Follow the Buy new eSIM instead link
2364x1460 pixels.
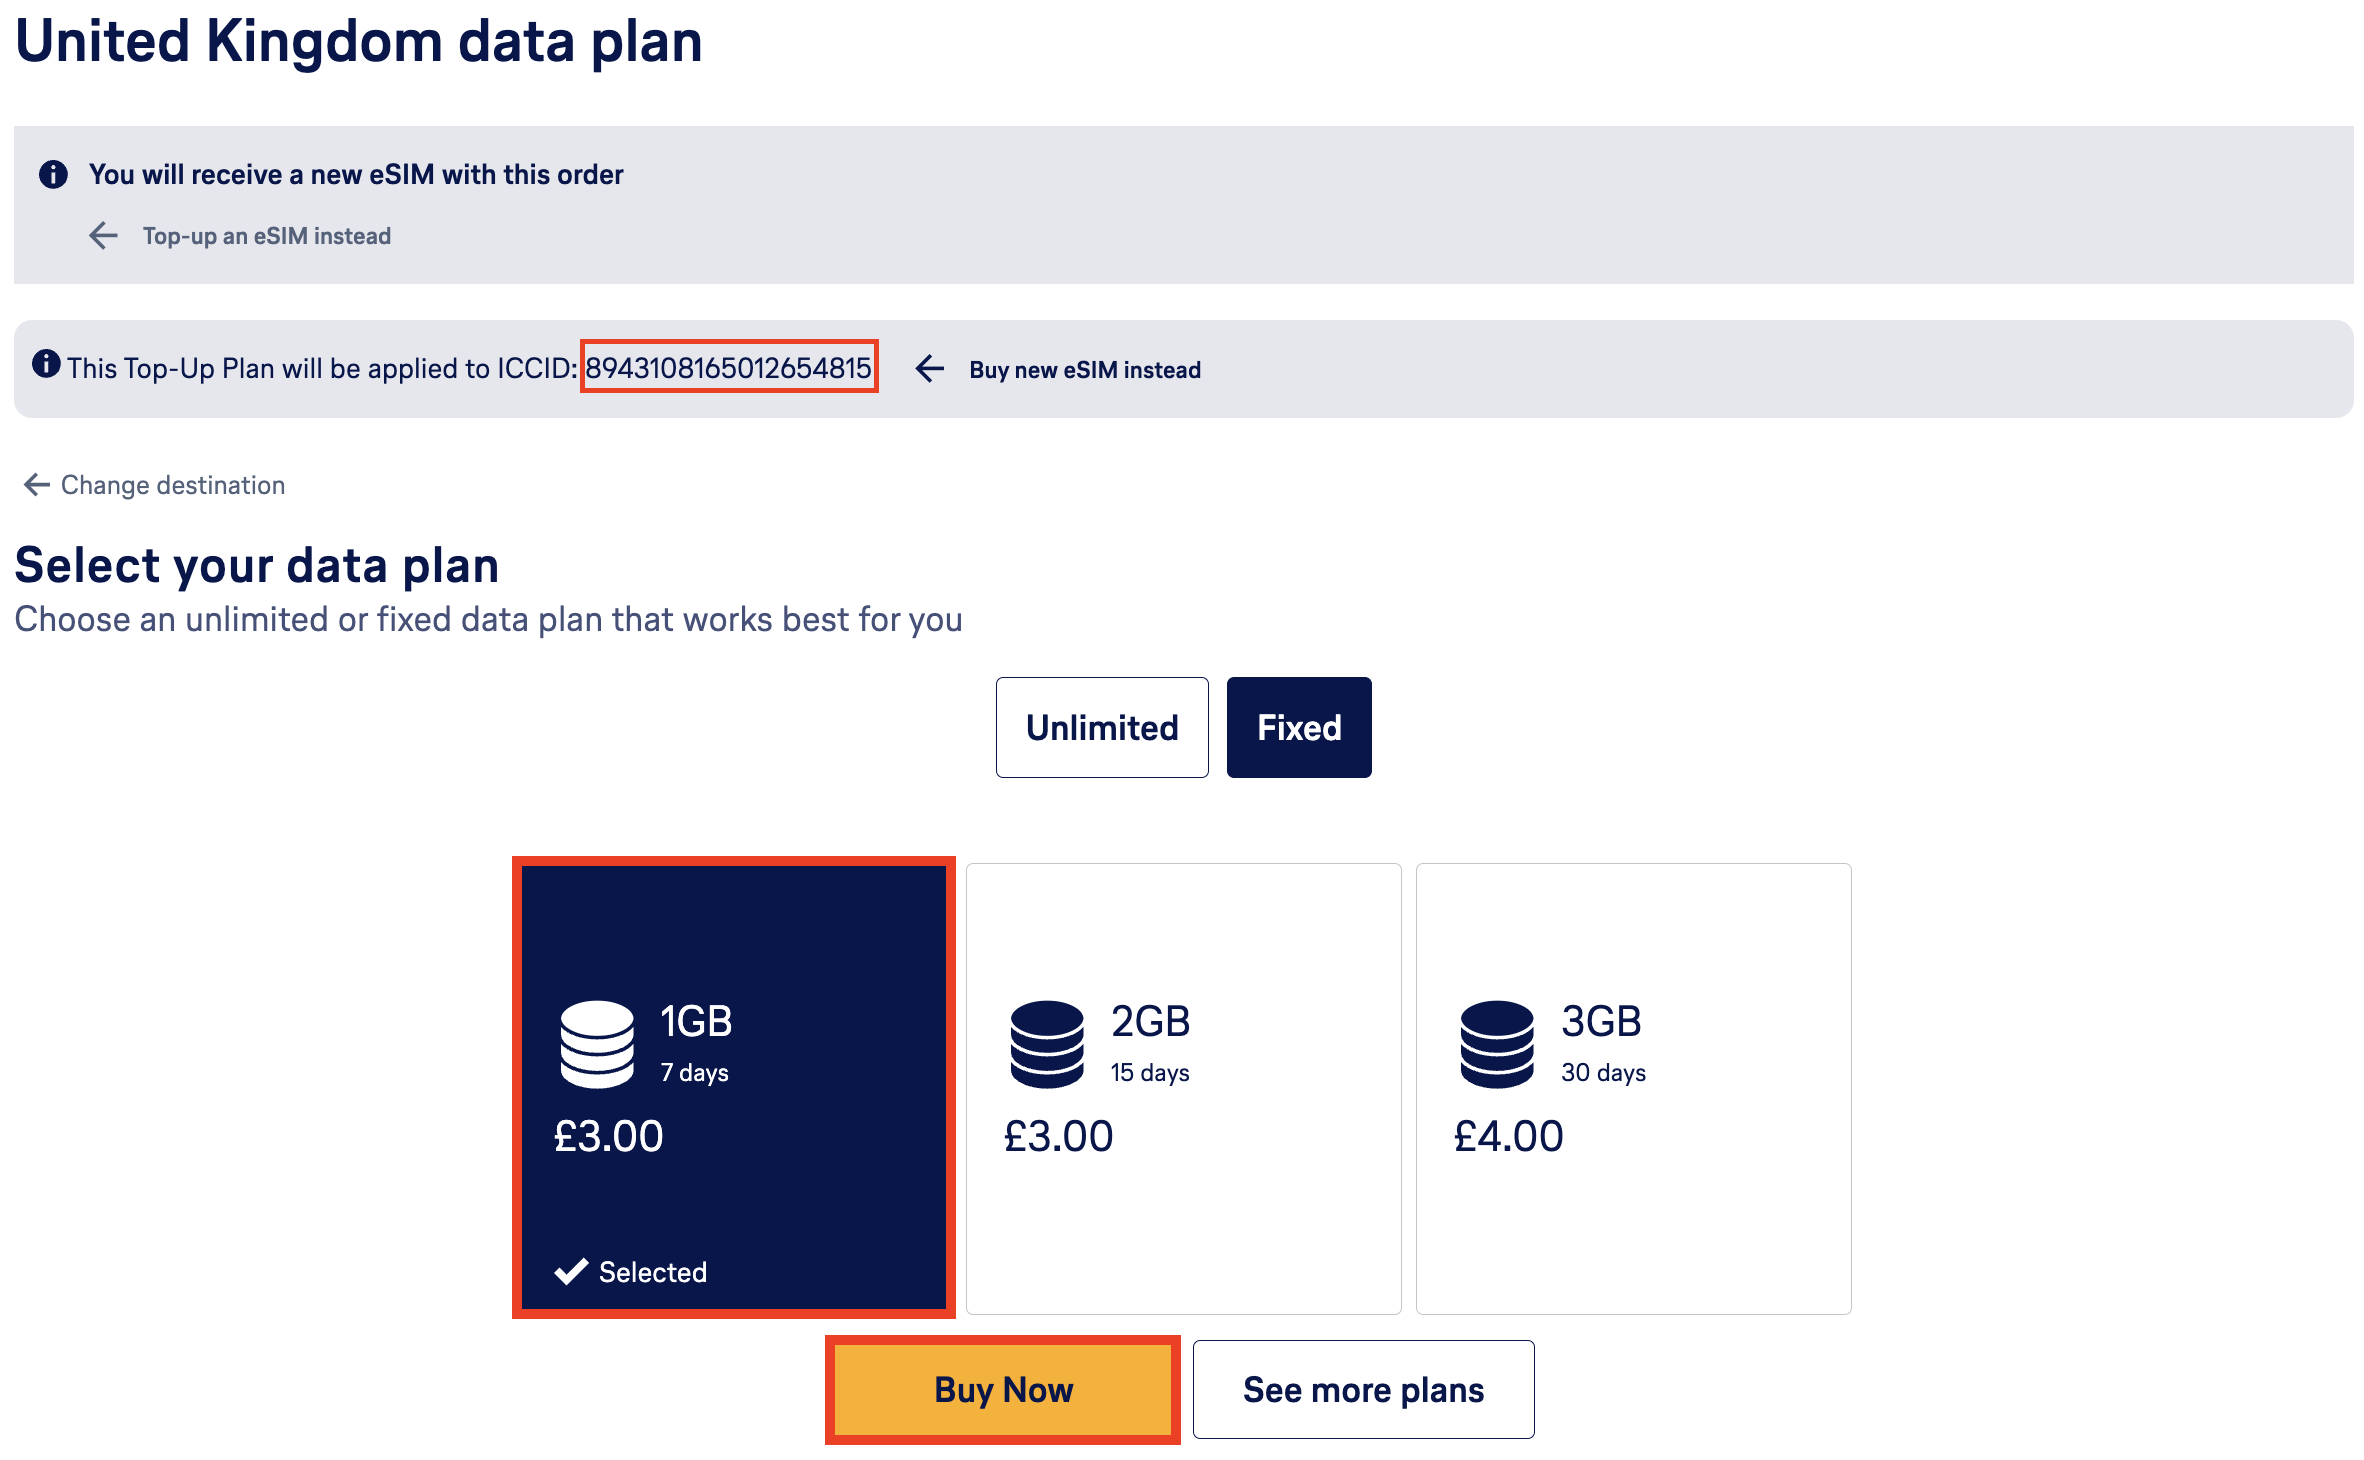(x=1085, y=370)
